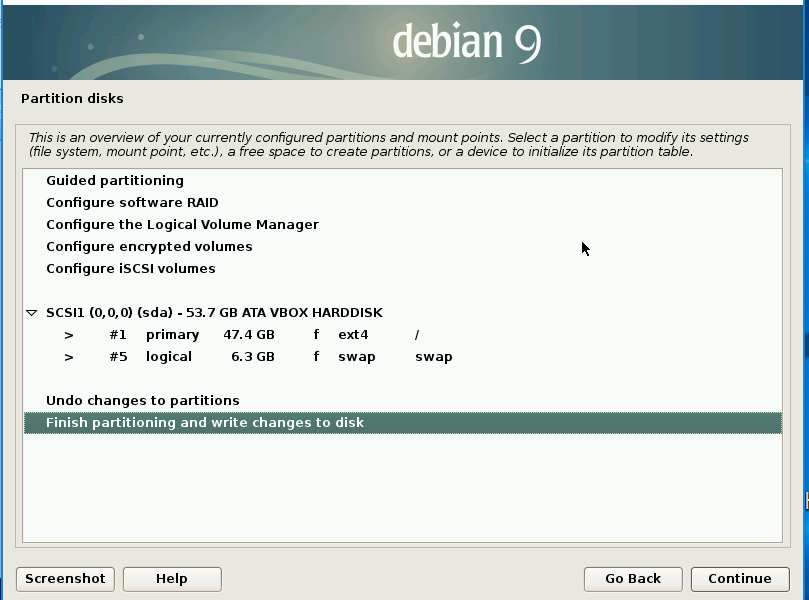Click the Continue button
Screen dimensions: 809x600
[x=740, y=579]
